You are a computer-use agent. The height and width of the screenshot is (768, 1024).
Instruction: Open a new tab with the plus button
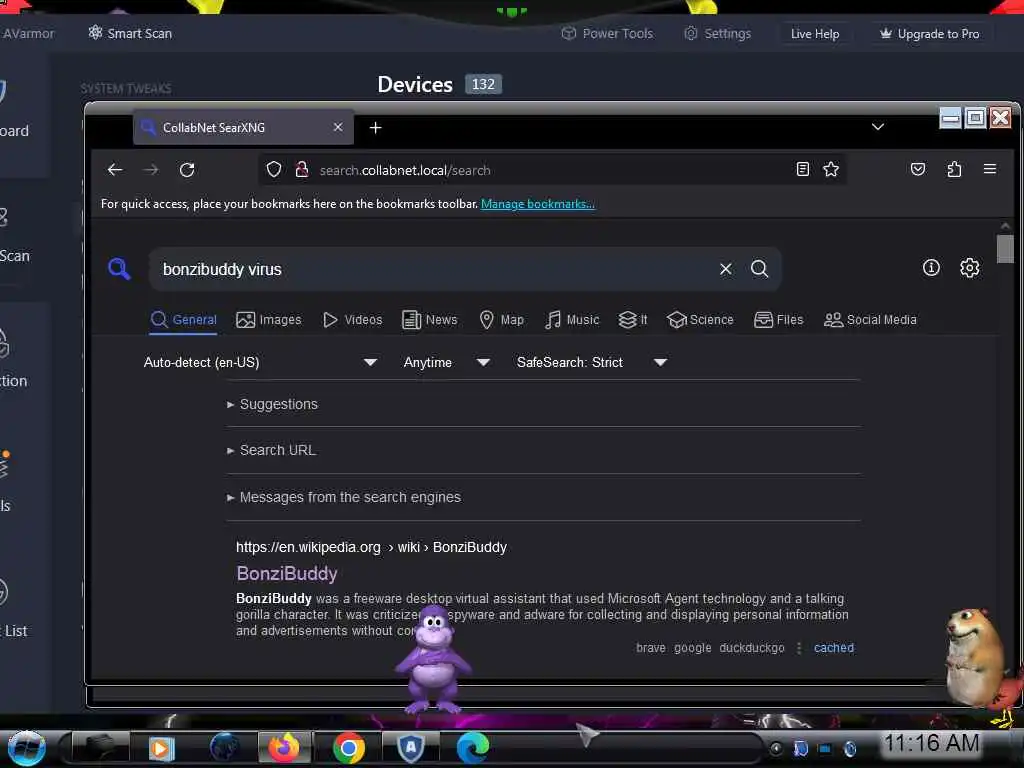pyautogui.click(x=376, y=127)
